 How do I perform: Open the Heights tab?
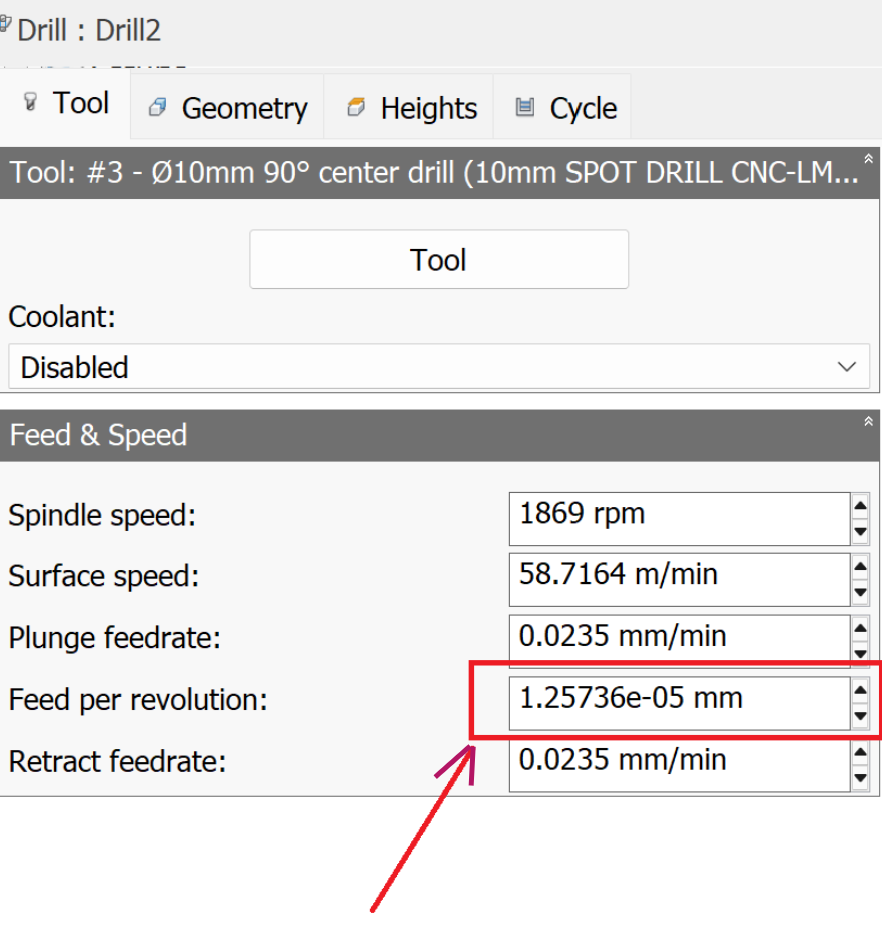coord(409,108)
